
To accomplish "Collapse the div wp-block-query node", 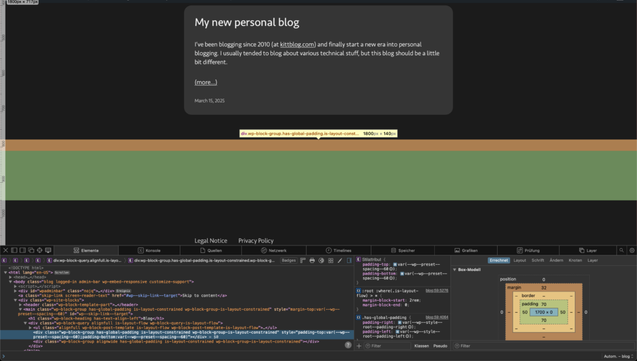I will (x=25, y=323).
